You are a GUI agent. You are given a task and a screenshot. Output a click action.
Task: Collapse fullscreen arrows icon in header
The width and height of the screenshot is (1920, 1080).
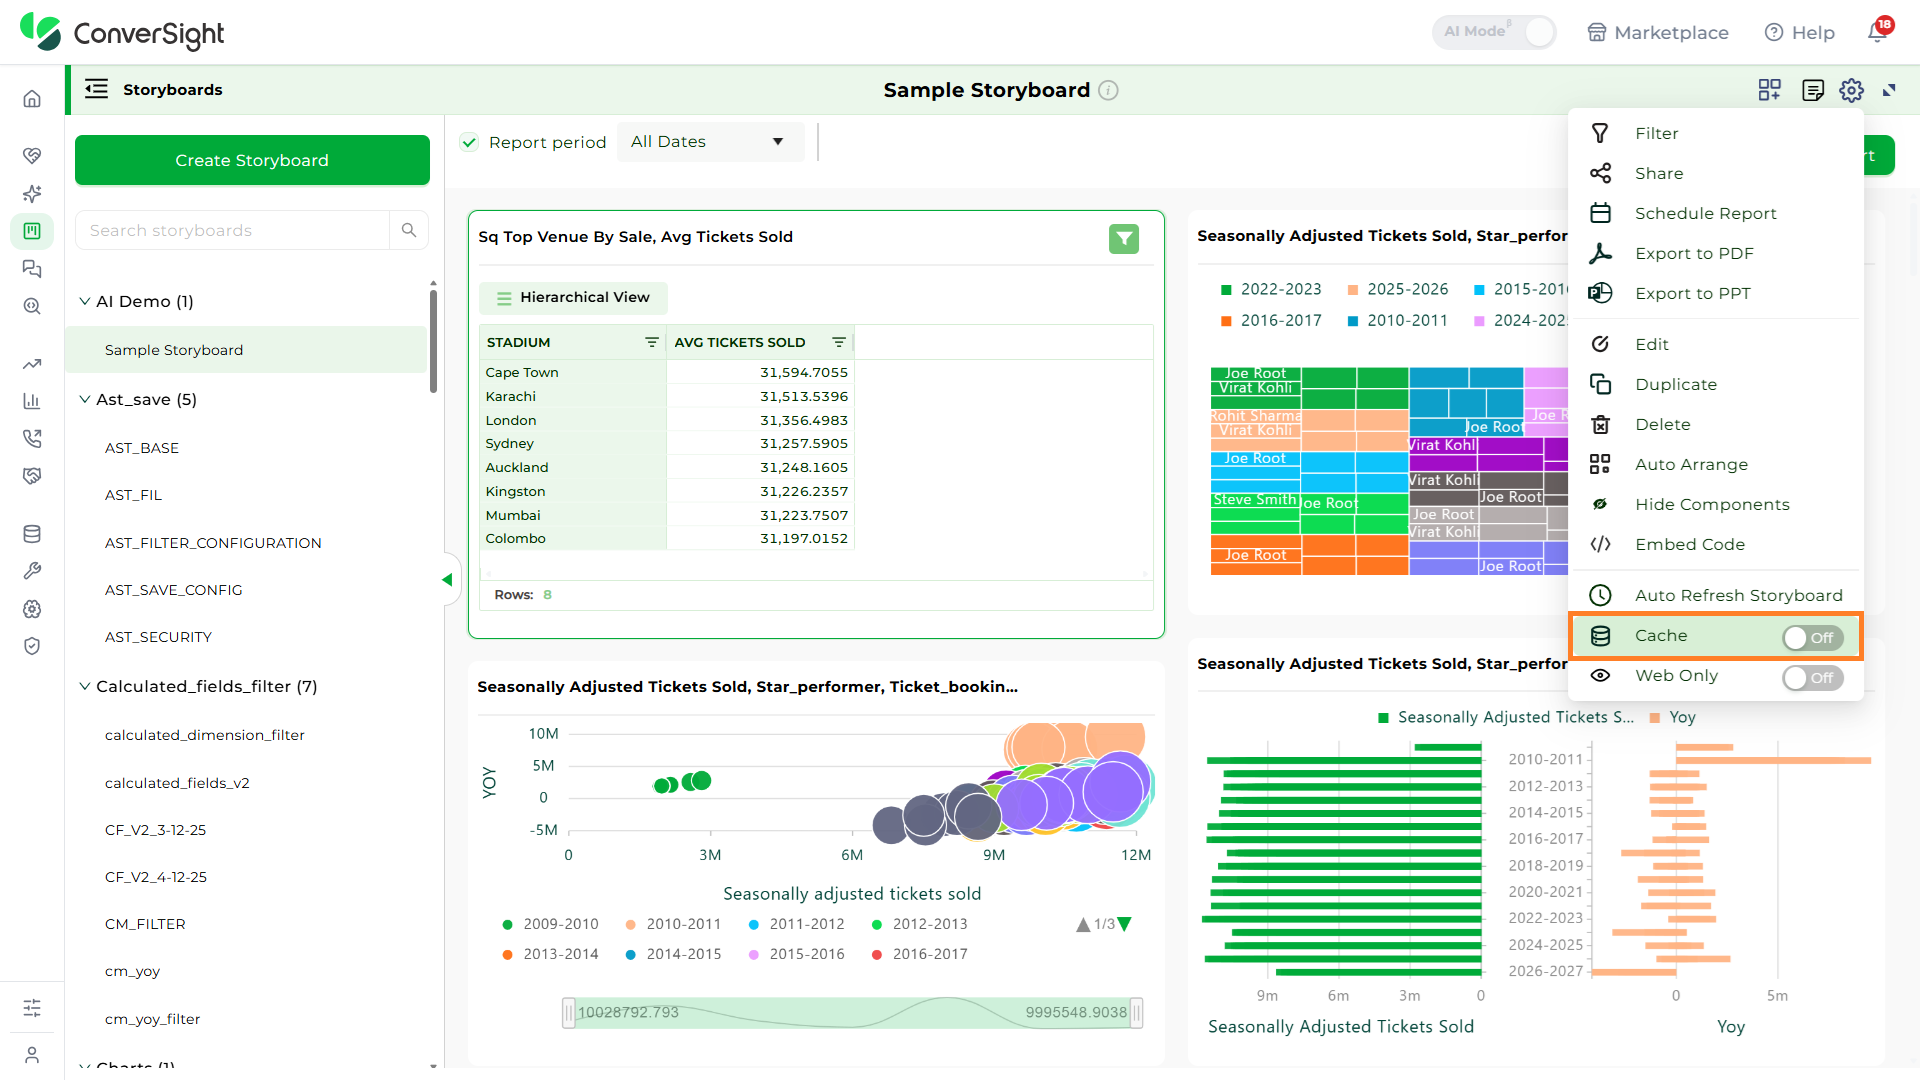(1889, 90)
